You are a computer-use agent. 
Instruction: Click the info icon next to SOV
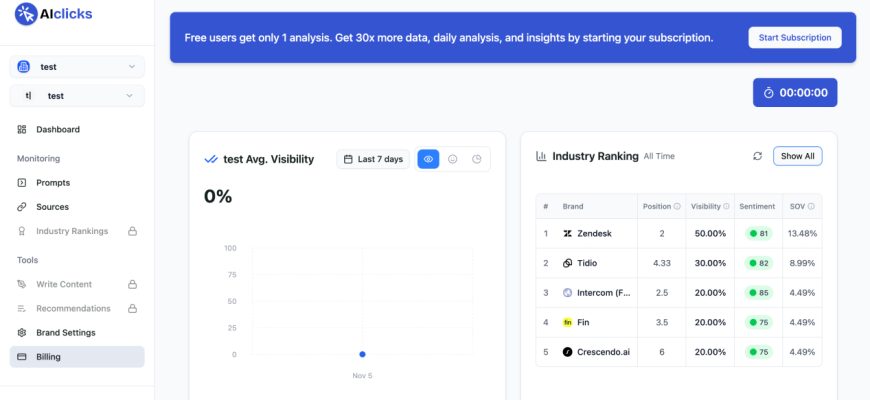(x=811, y=207)
